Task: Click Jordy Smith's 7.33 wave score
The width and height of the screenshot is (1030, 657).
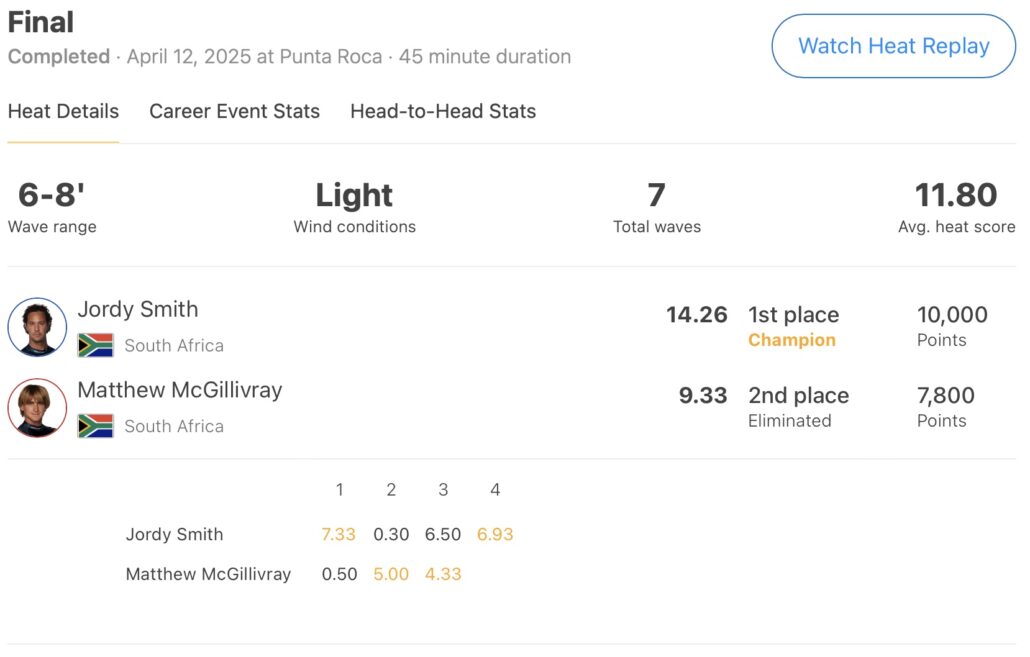Action: click(x=338, y=534)
